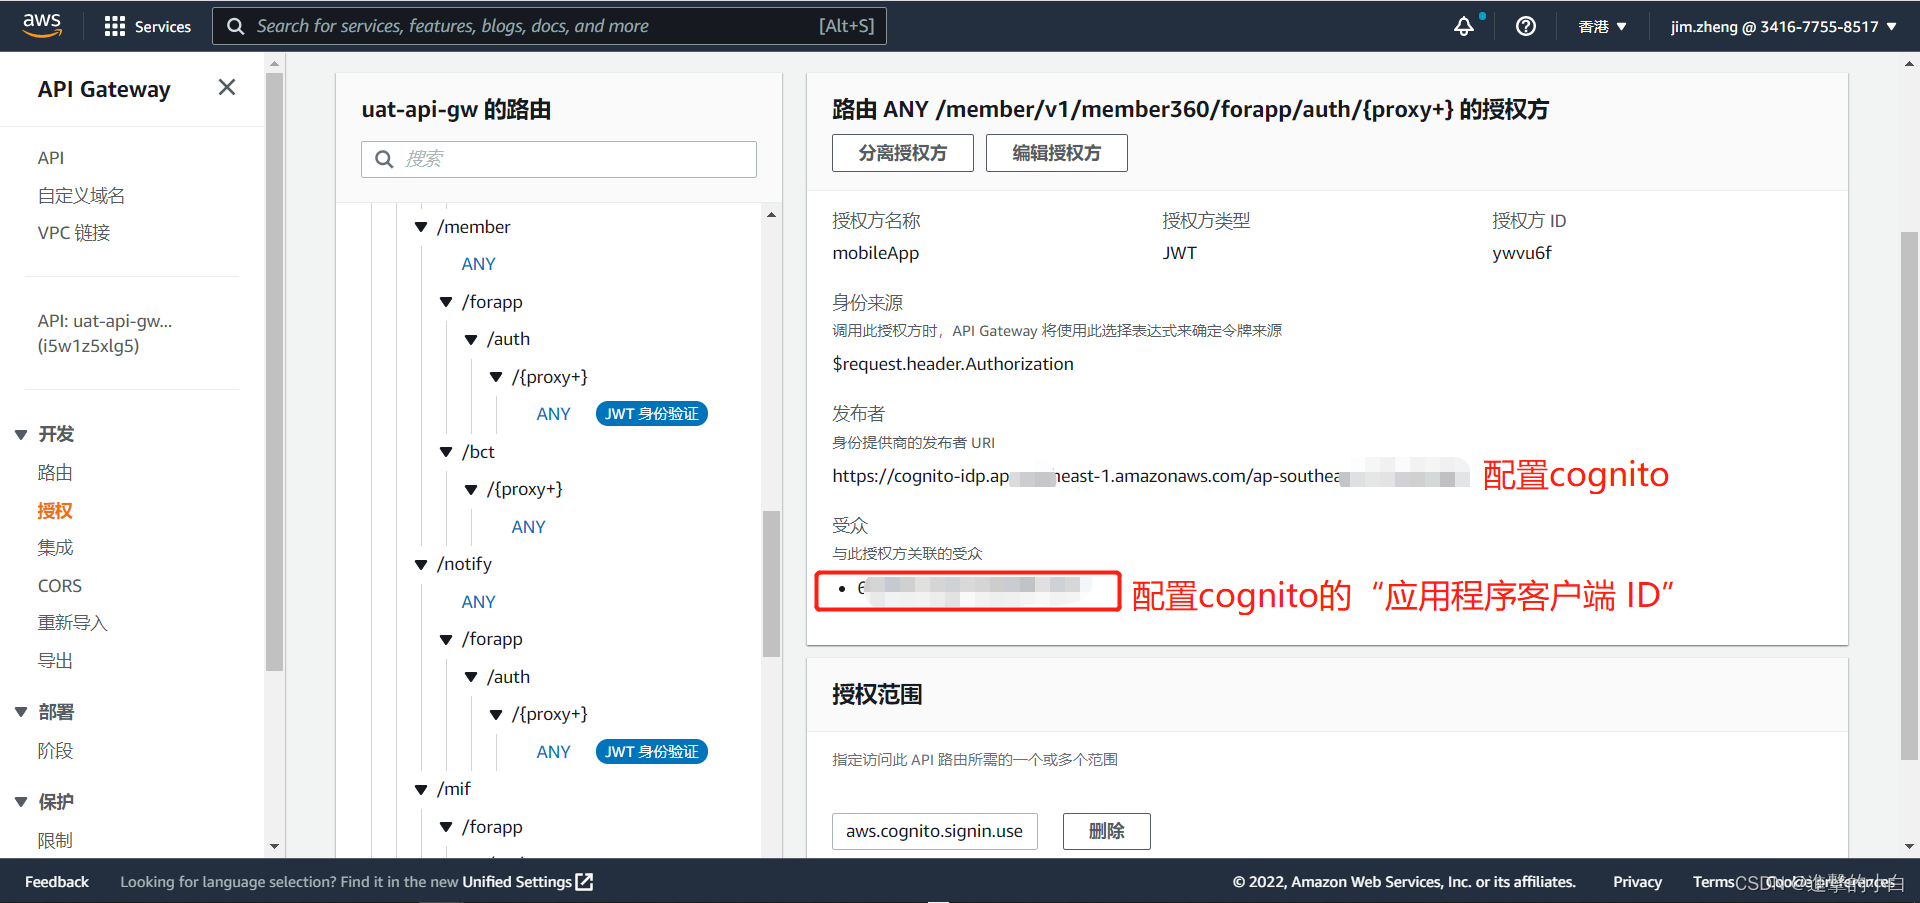Open 自定义域名 in the sidebar
This screenshot has height=903, width=1920.
(x=81, y=195)
